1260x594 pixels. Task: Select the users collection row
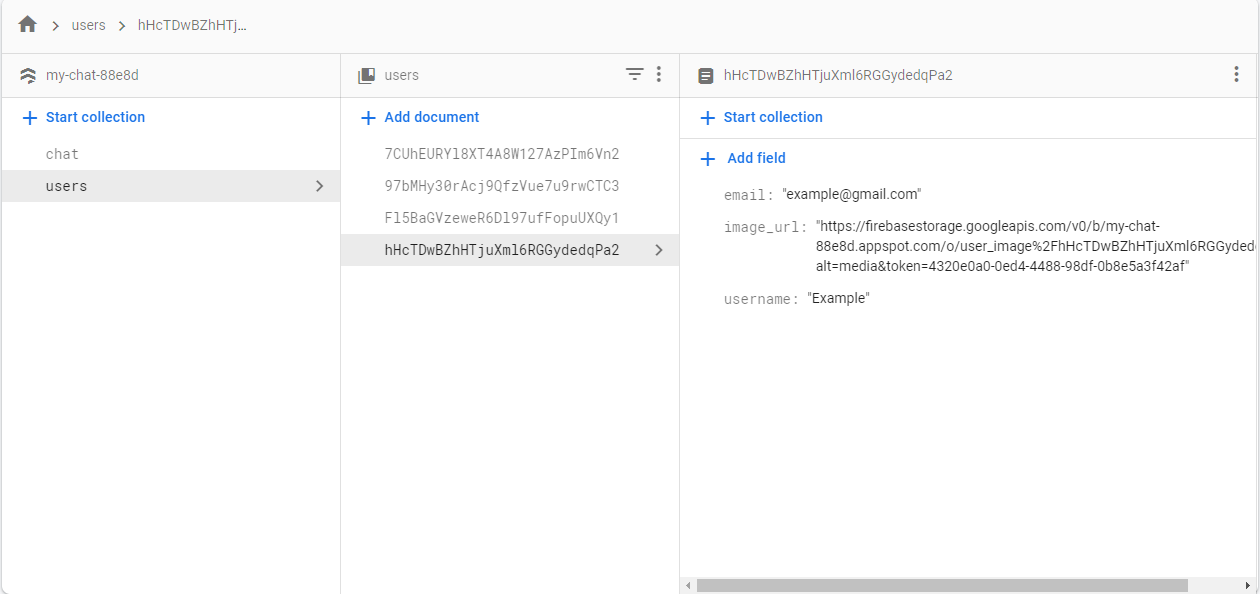pyautogui.click(x=171, y=186)
